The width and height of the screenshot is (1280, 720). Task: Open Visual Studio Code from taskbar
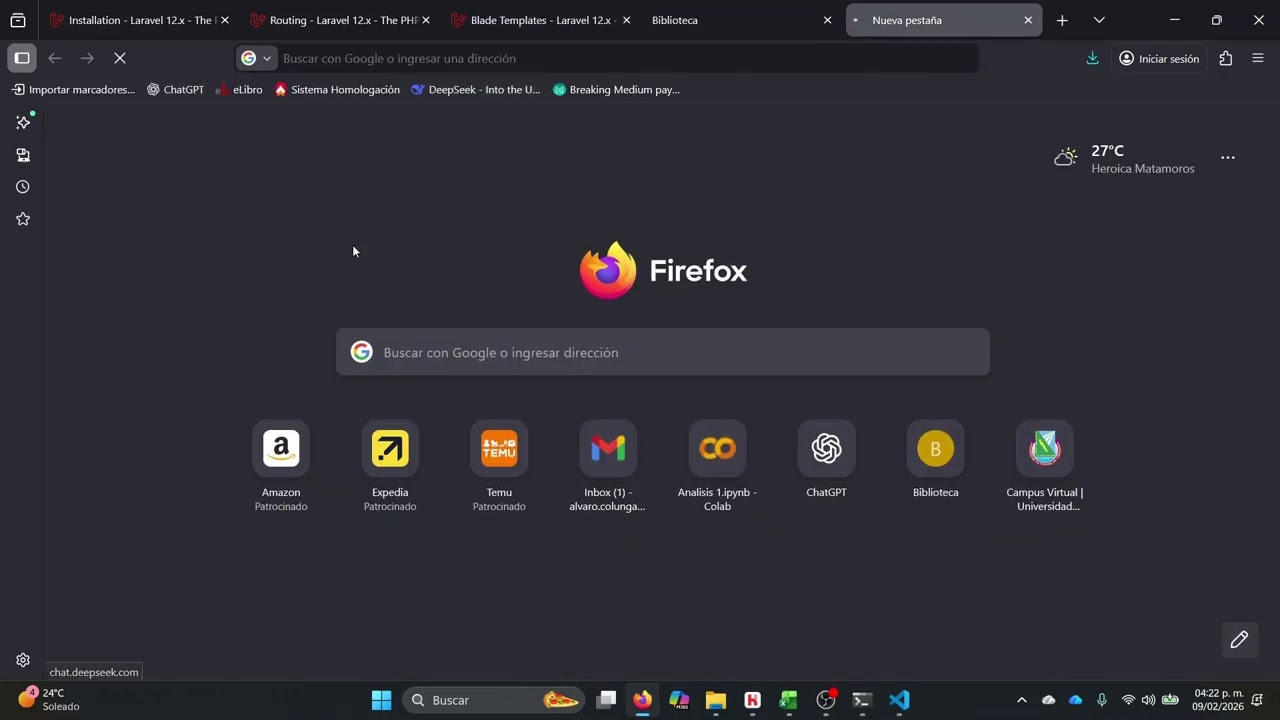pyautogui.click(x=899, y=700)
